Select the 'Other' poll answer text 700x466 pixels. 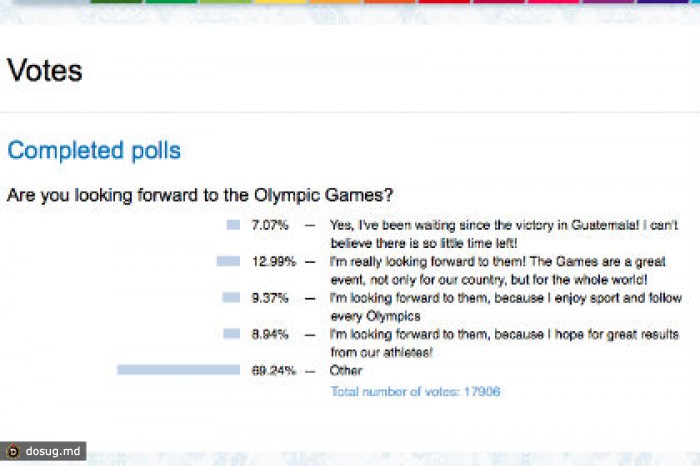pyautogui.click(x=346, y=370)
